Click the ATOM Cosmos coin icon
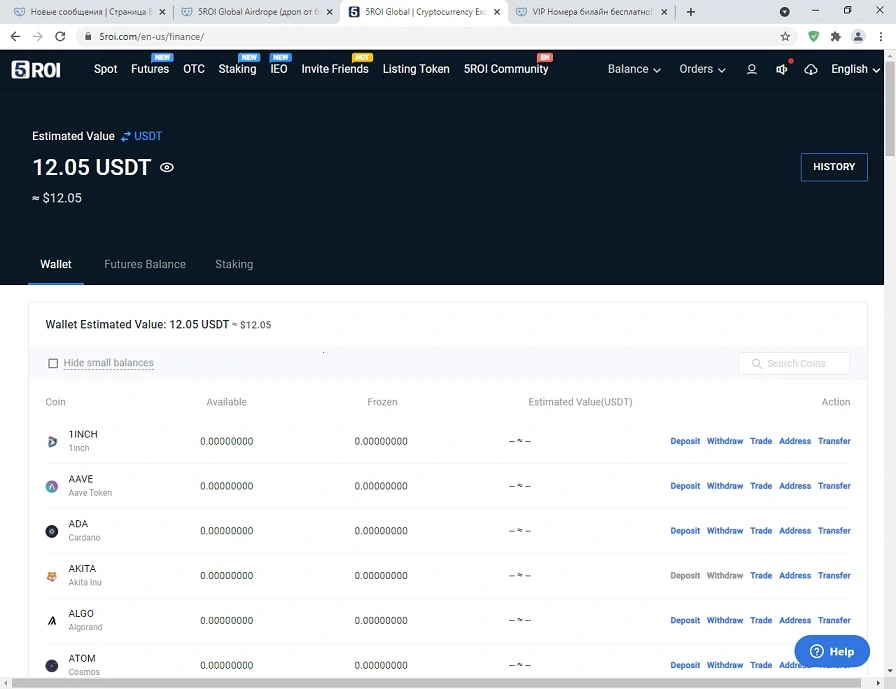The height and width of the screenshot is (689, 896). click(x=52, y=666)
